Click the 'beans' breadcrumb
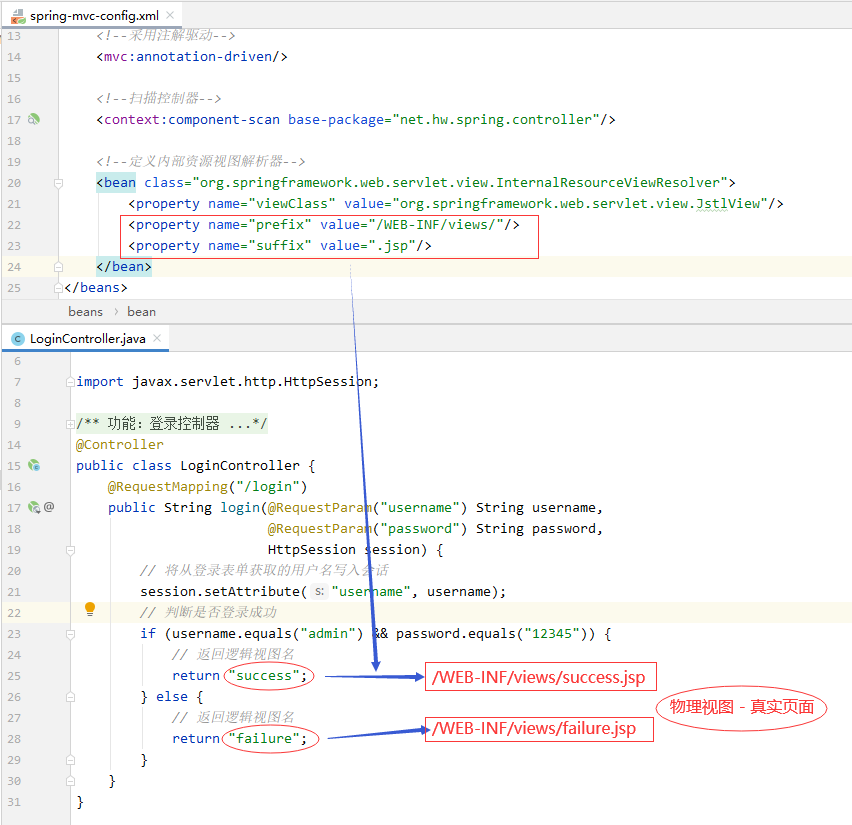Image resolution: width=852 pixels, height=825 pixels. 86,311
